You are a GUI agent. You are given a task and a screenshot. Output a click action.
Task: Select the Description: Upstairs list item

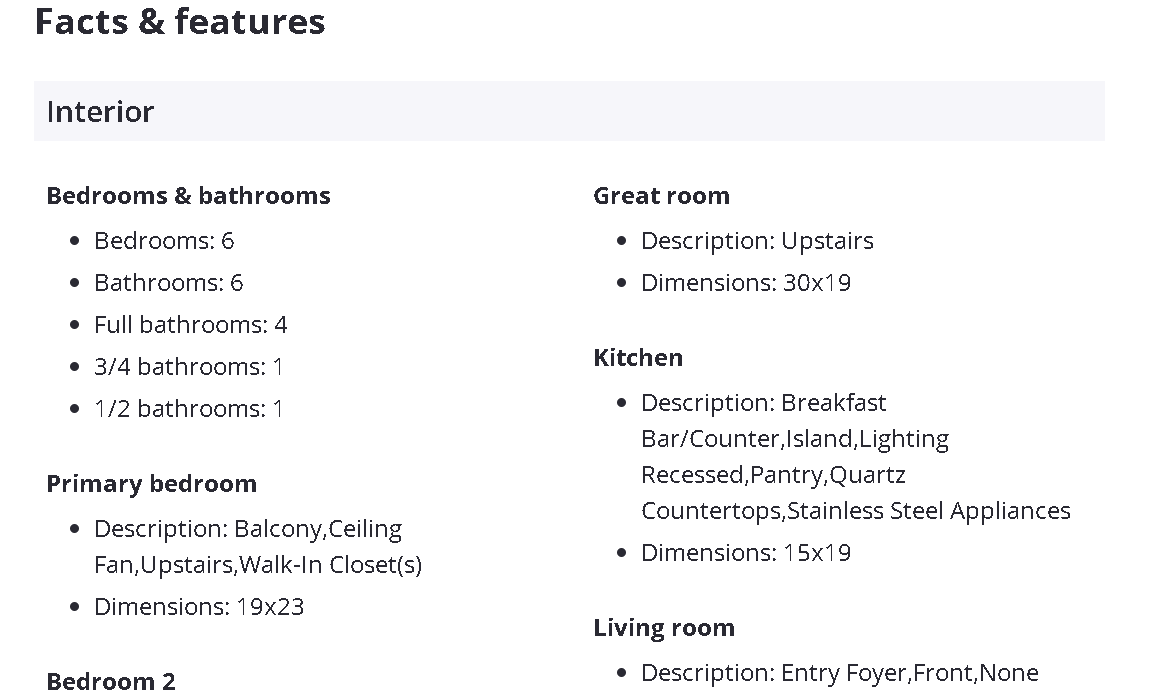point(757,241)
